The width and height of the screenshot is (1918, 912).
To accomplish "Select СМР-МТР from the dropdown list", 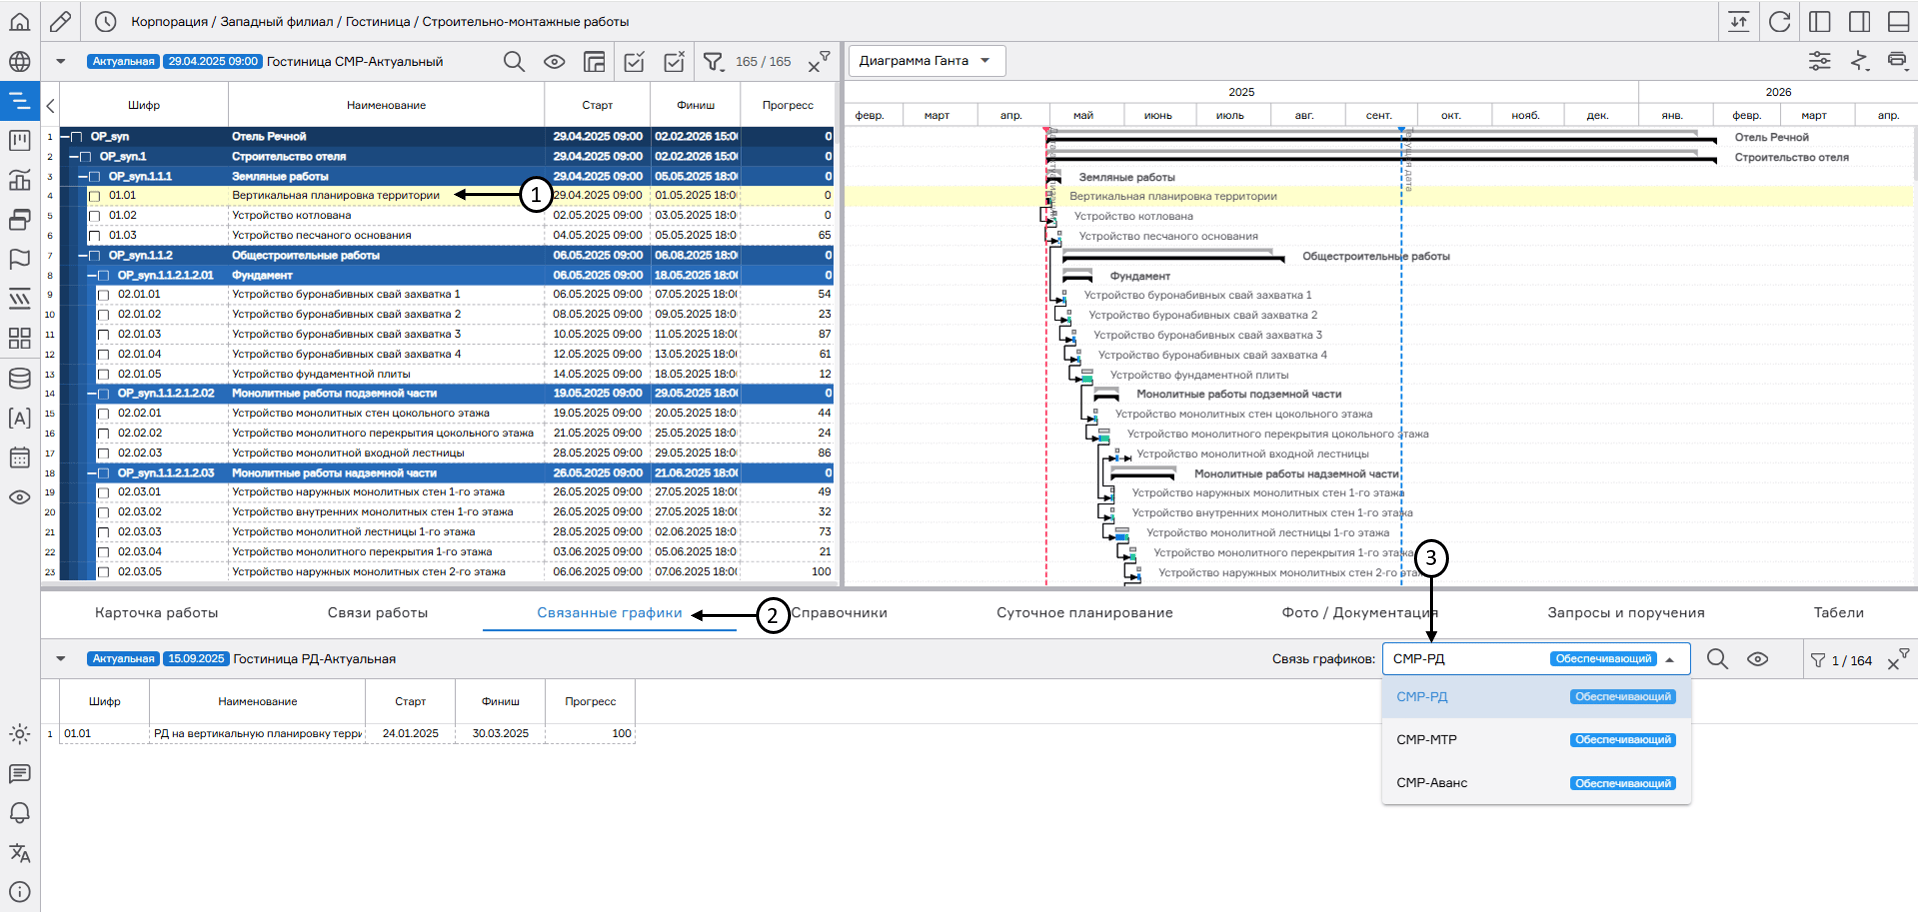I will 1427,740.
